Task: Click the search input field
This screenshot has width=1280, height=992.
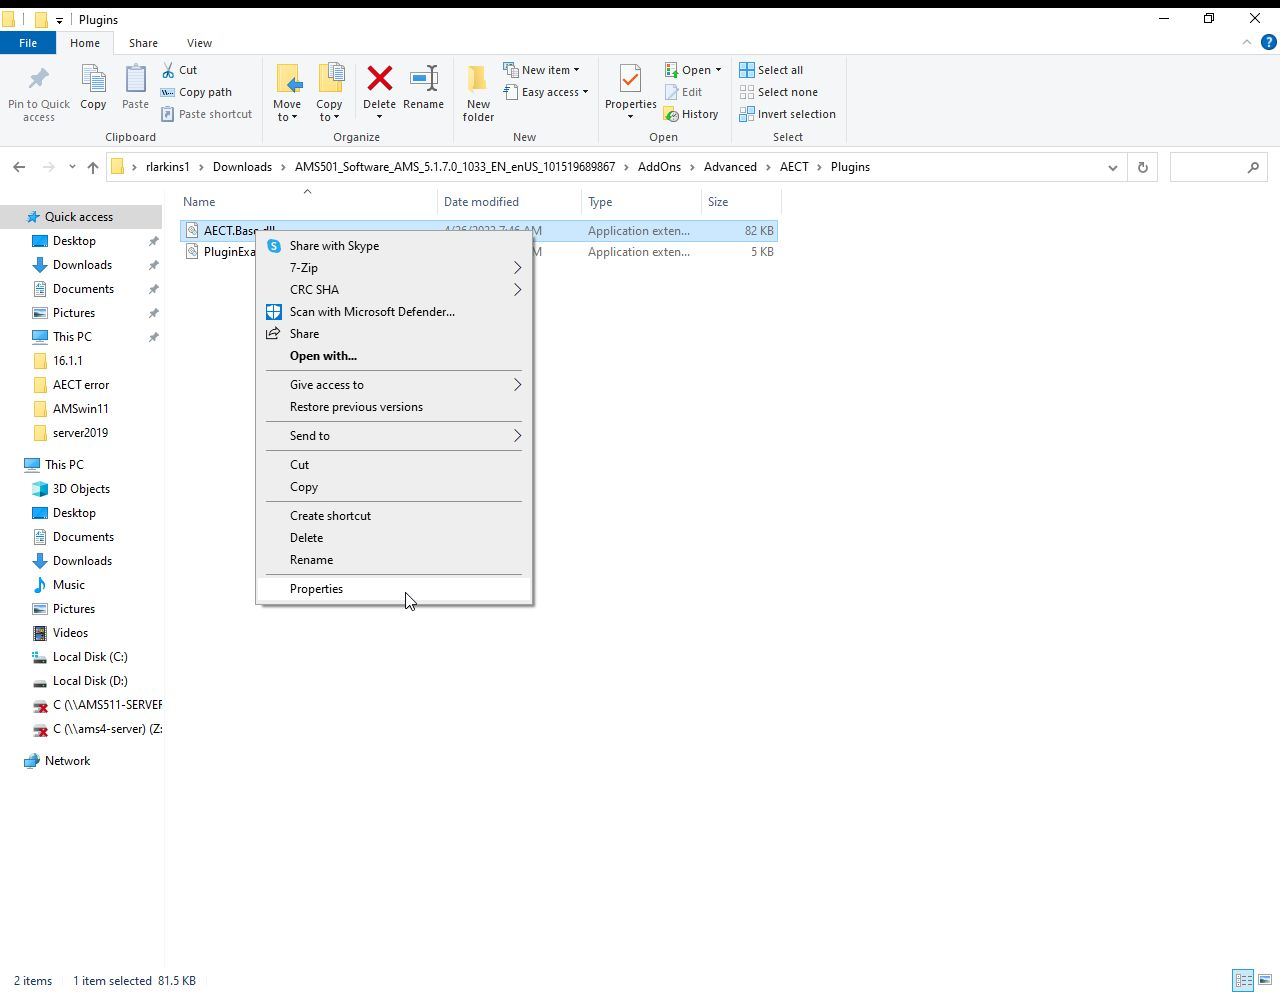Action: coord(1207,167)
